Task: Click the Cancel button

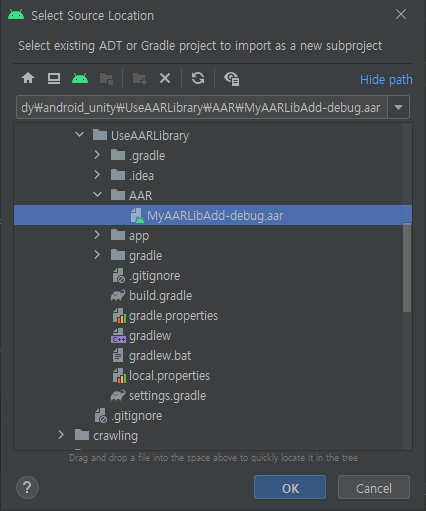Action: (374, 487)
